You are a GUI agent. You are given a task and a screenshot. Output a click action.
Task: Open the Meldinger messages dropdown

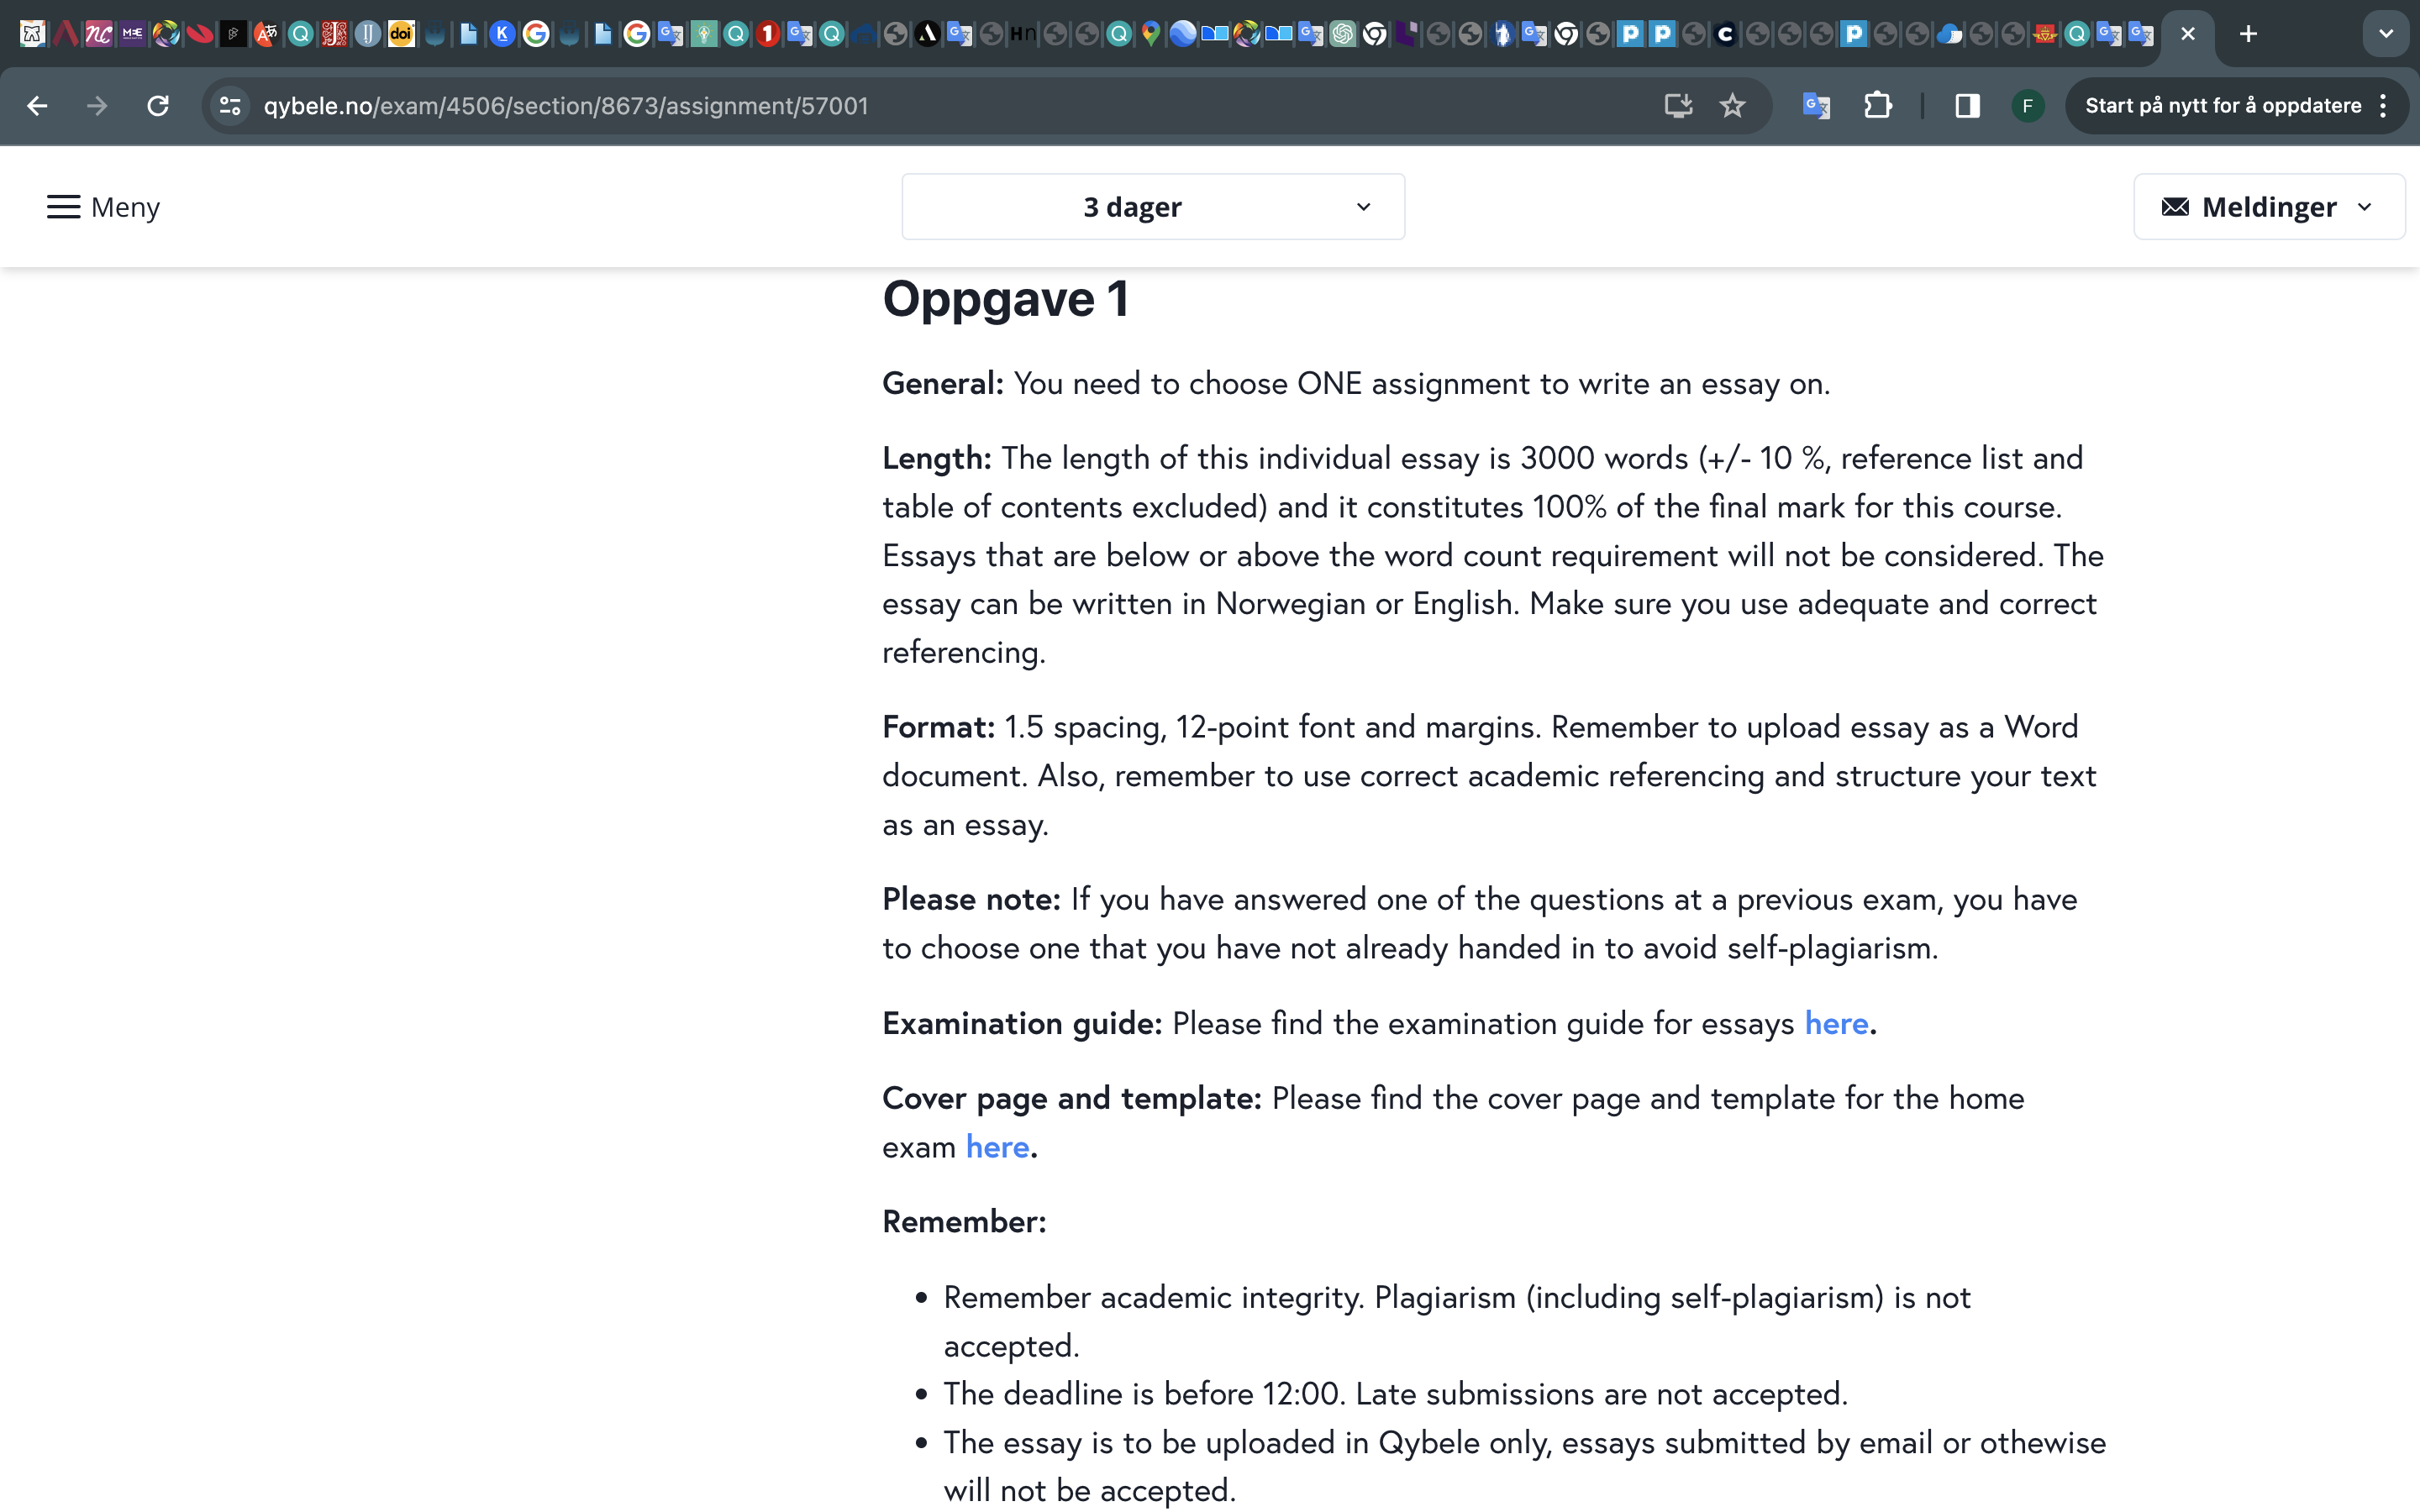coord(2269,207)
